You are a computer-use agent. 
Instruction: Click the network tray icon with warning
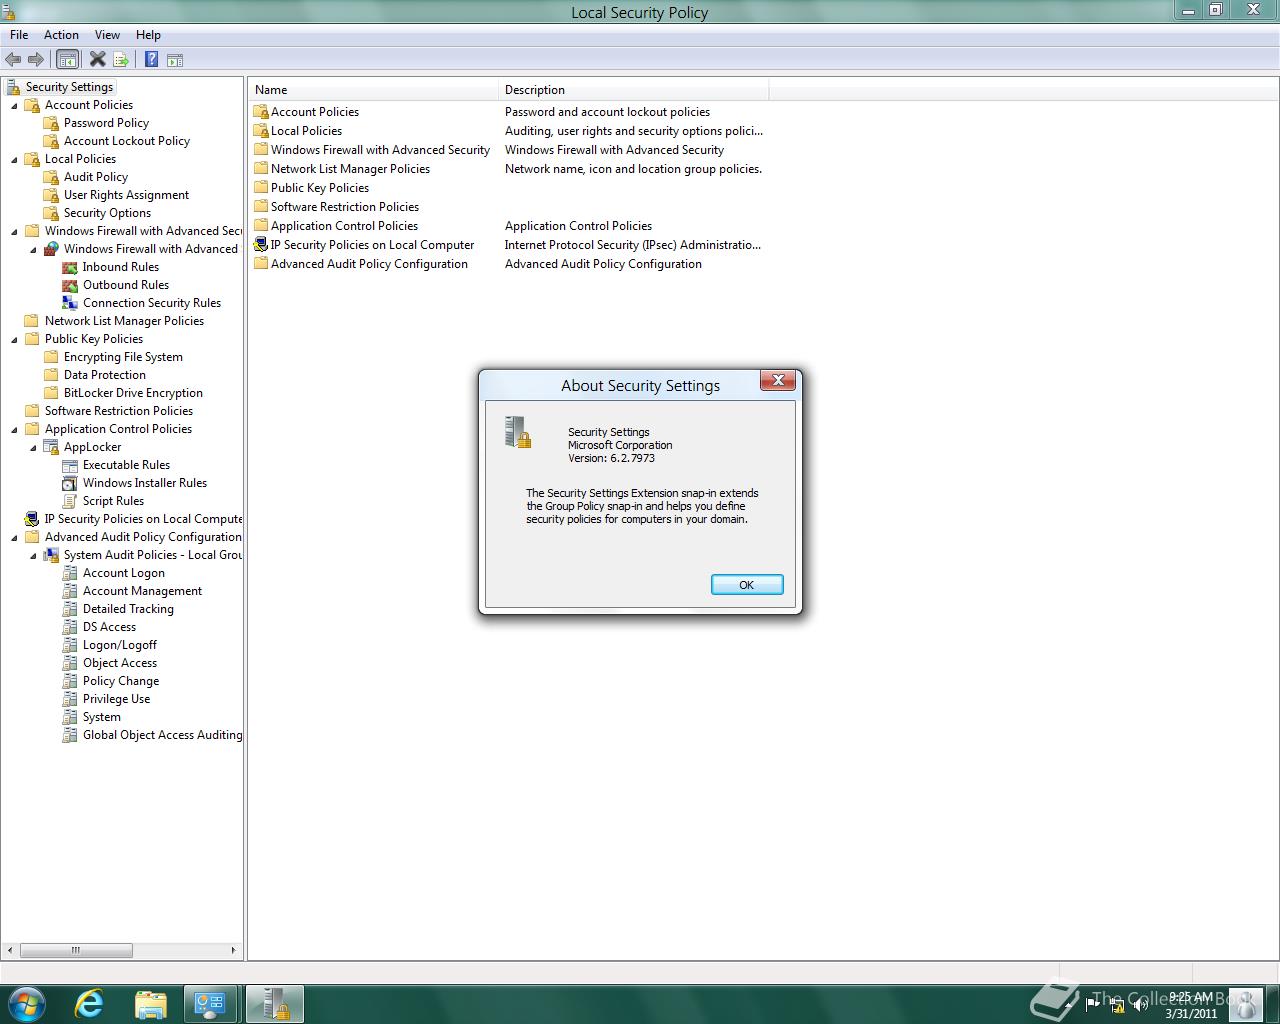(x=1116, y=1004)
